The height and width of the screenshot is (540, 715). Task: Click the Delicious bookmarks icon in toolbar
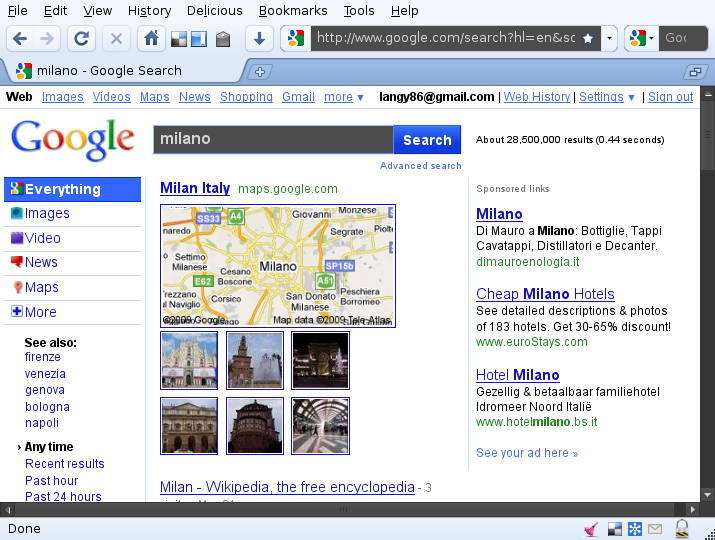click(179, 39)
